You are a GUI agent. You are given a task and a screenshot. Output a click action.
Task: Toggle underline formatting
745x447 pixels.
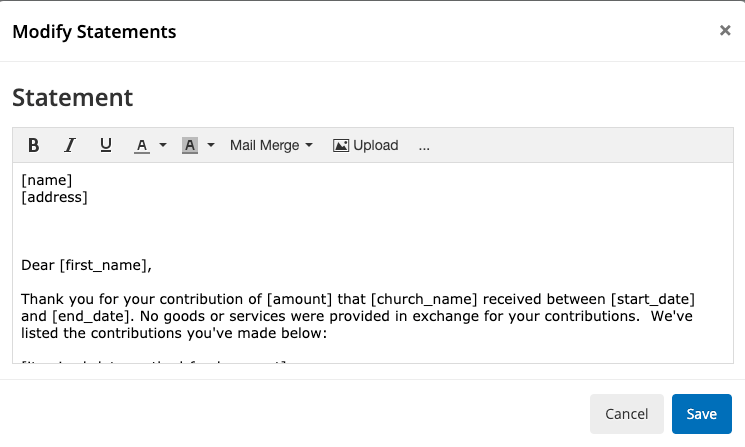click(106, 145)
